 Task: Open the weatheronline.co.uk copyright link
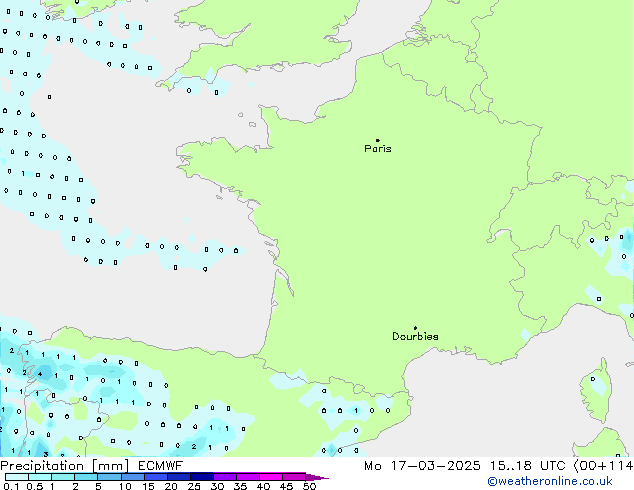[x=550, y=481]
